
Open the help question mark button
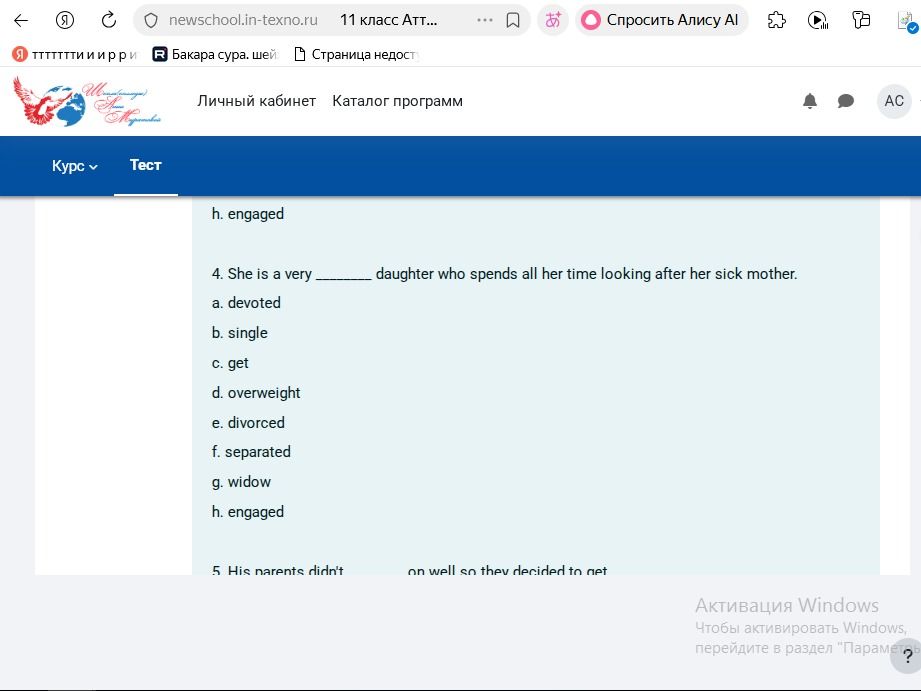click(x=907, y=657)
